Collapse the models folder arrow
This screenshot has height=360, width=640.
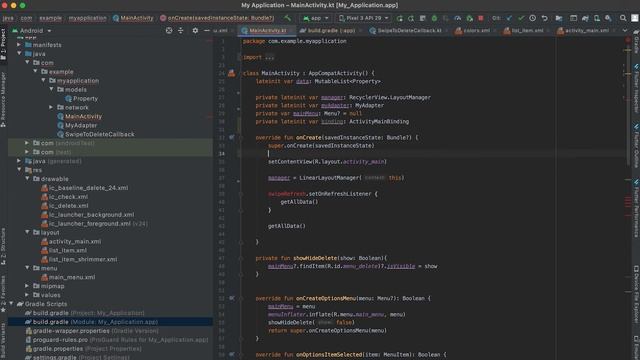click(51, 89)
